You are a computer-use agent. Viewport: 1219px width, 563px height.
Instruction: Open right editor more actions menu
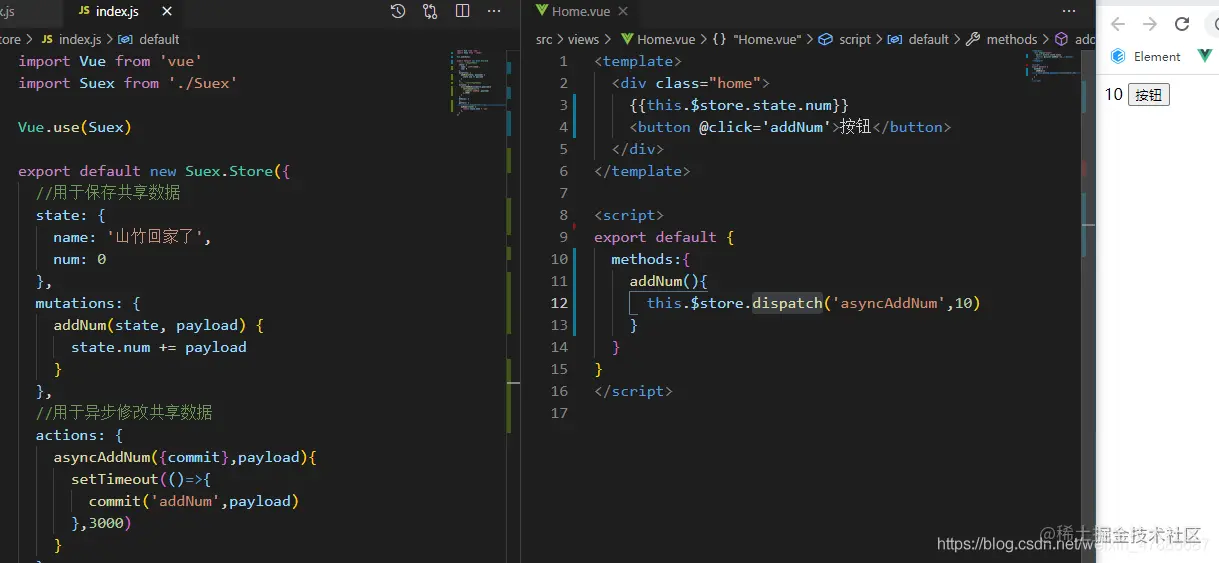[1069, 11]
